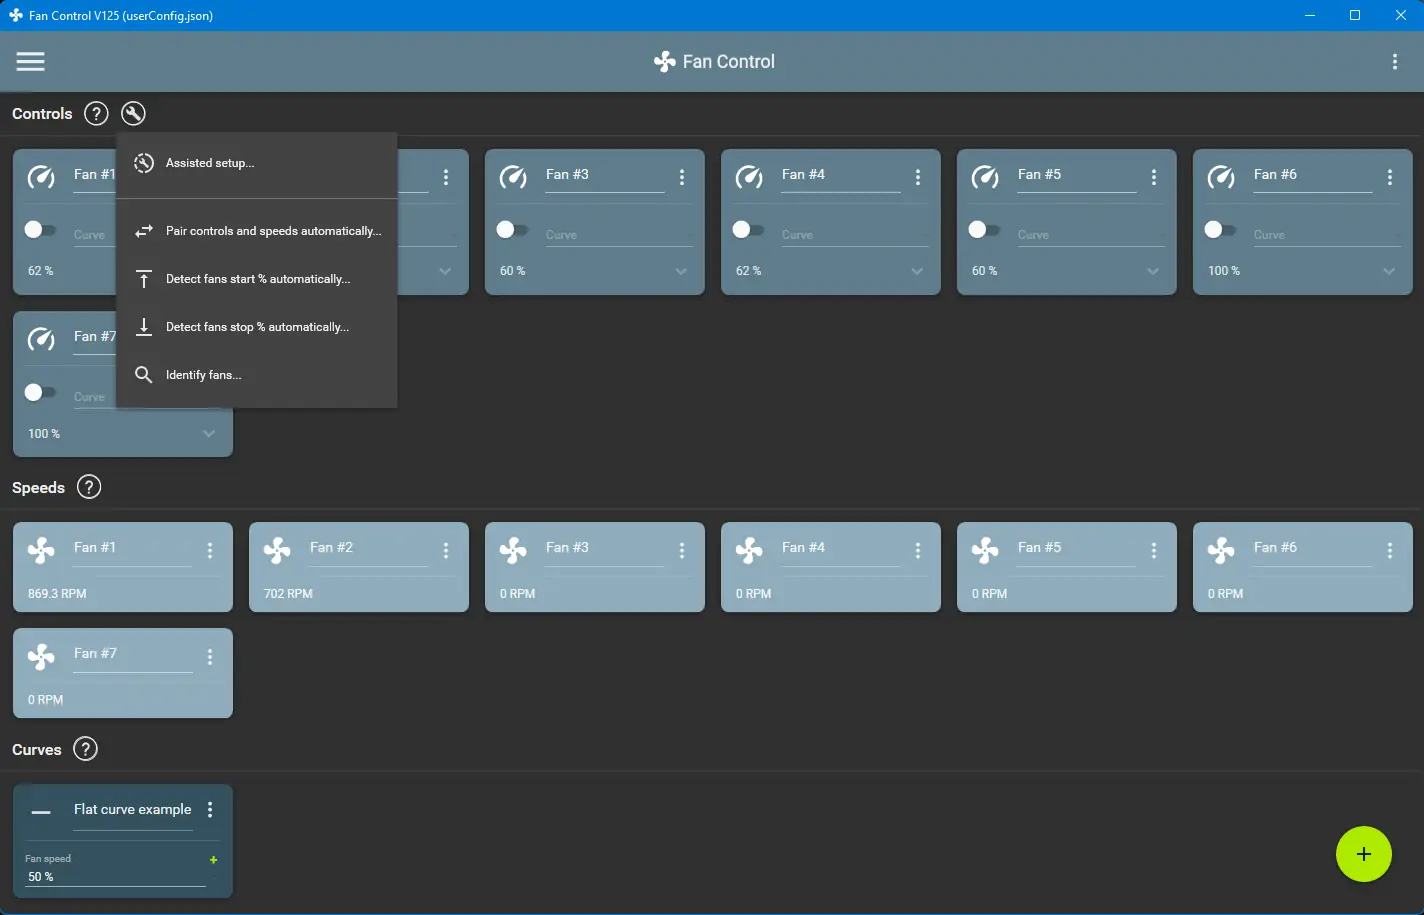Click the fan icon on Fan #2 speed card

click(x=277, y=550)
